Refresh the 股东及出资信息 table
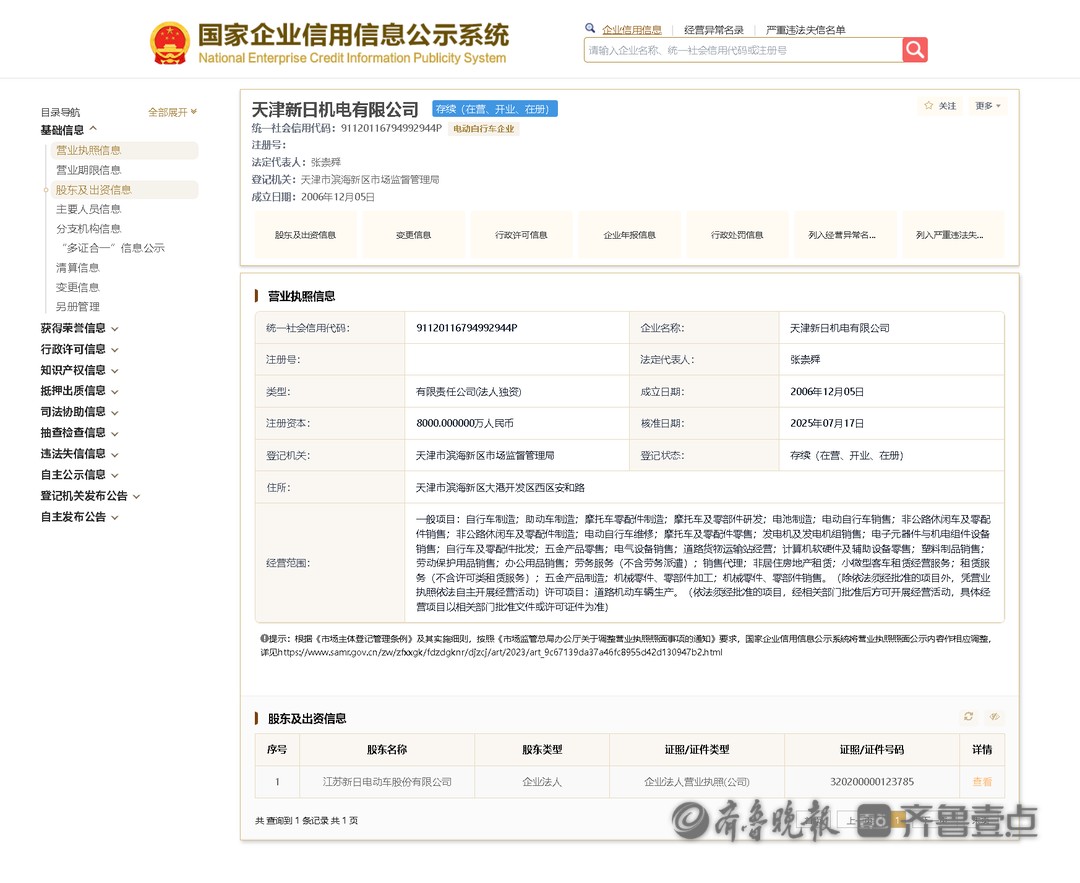 [968, 717]
